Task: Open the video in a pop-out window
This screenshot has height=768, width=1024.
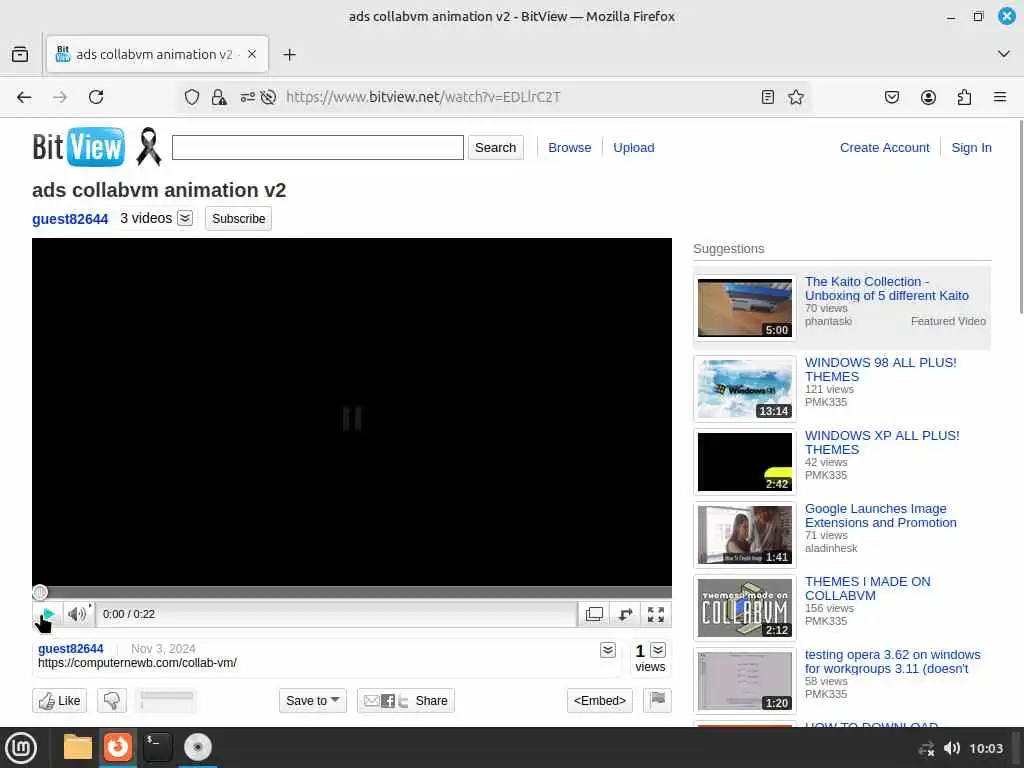Action: point(594,614)
